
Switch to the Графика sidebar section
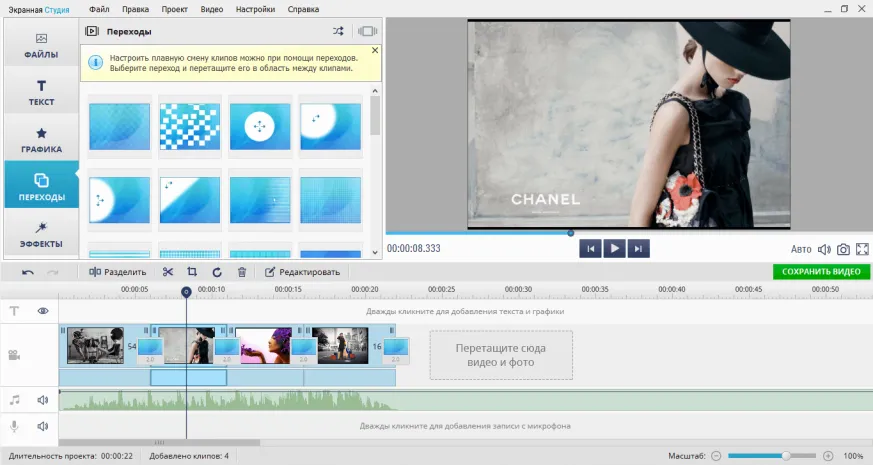click(x=41, y=140)
